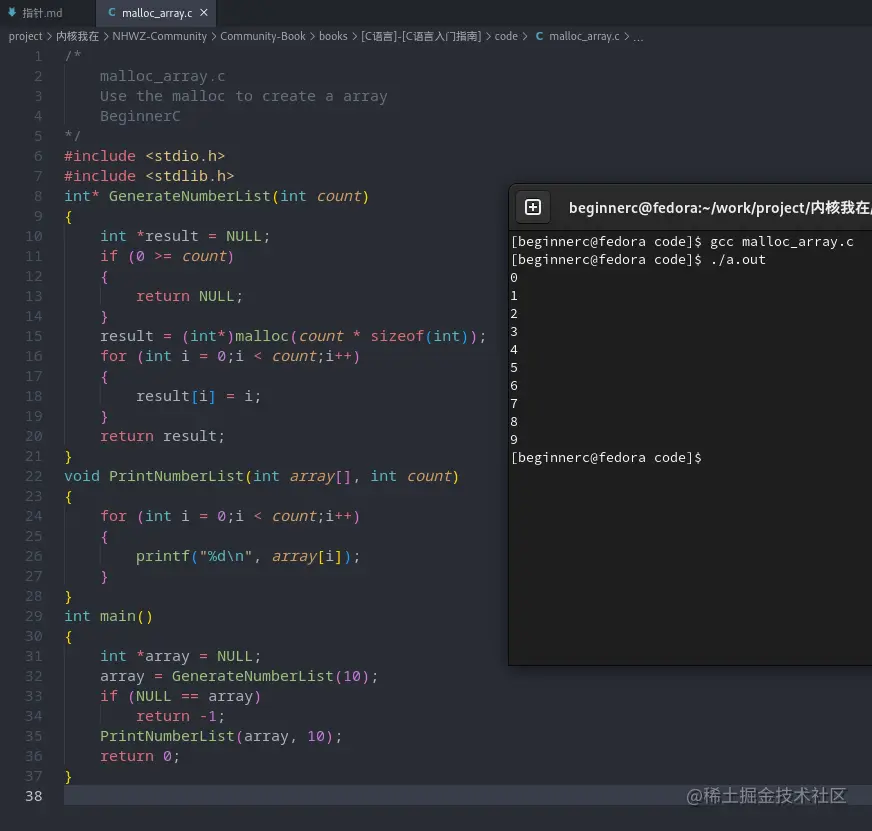
Task: Click line number 22 in the gutter
Action: 33,476
